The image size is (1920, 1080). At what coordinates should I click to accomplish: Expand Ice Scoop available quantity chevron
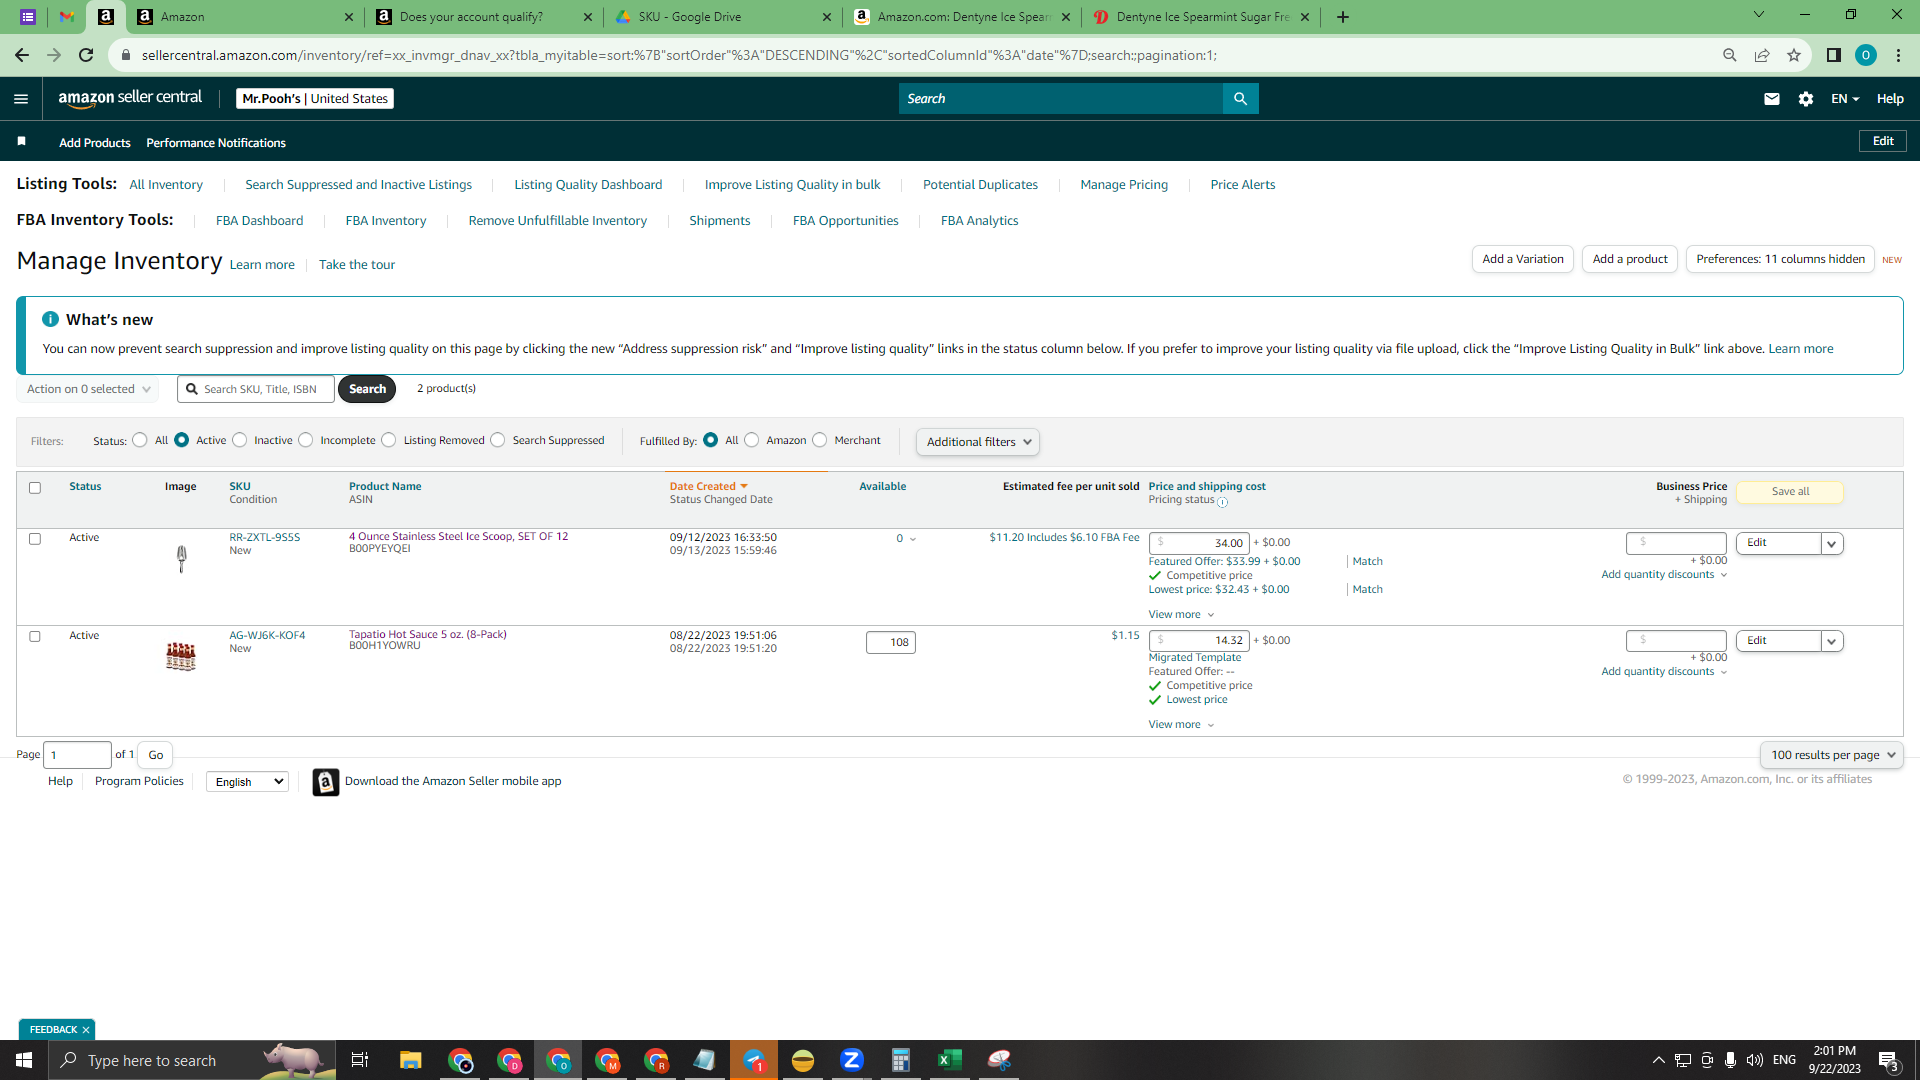913,539
